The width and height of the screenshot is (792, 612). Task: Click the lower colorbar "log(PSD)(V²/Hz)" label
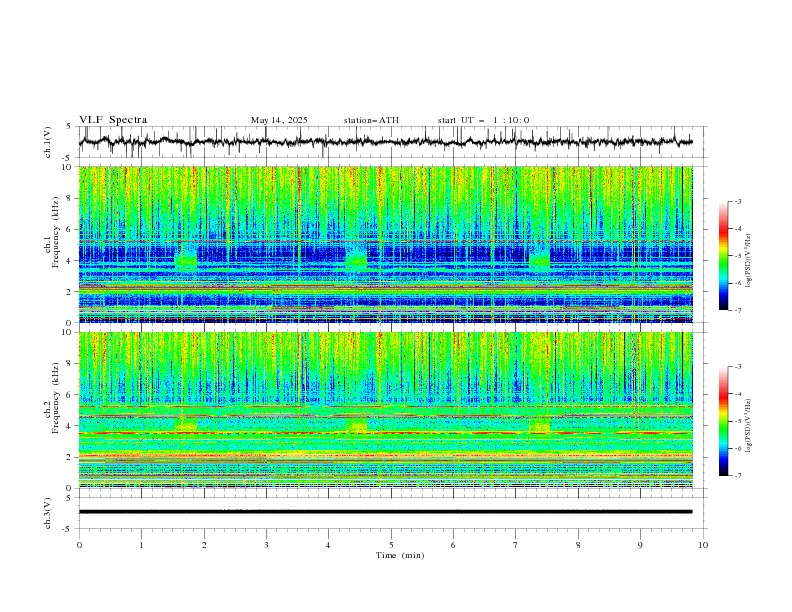tap(748, 426)
